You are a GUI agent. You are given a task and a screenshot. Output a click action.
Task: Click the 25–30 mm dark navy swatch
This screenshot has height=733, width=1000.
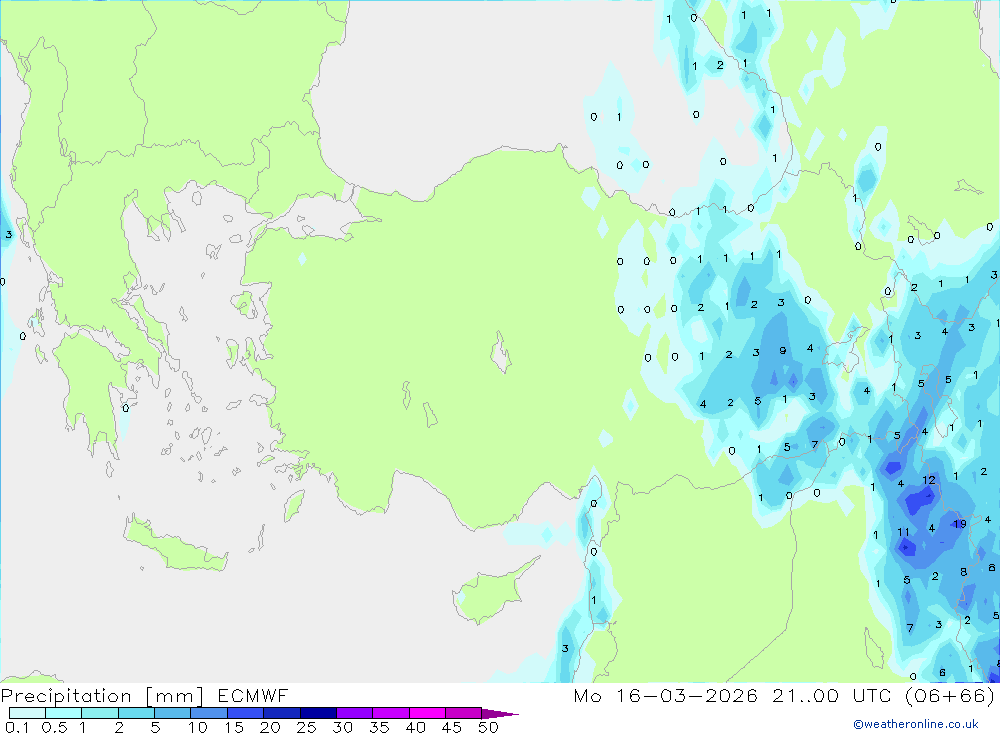(318, 713)
